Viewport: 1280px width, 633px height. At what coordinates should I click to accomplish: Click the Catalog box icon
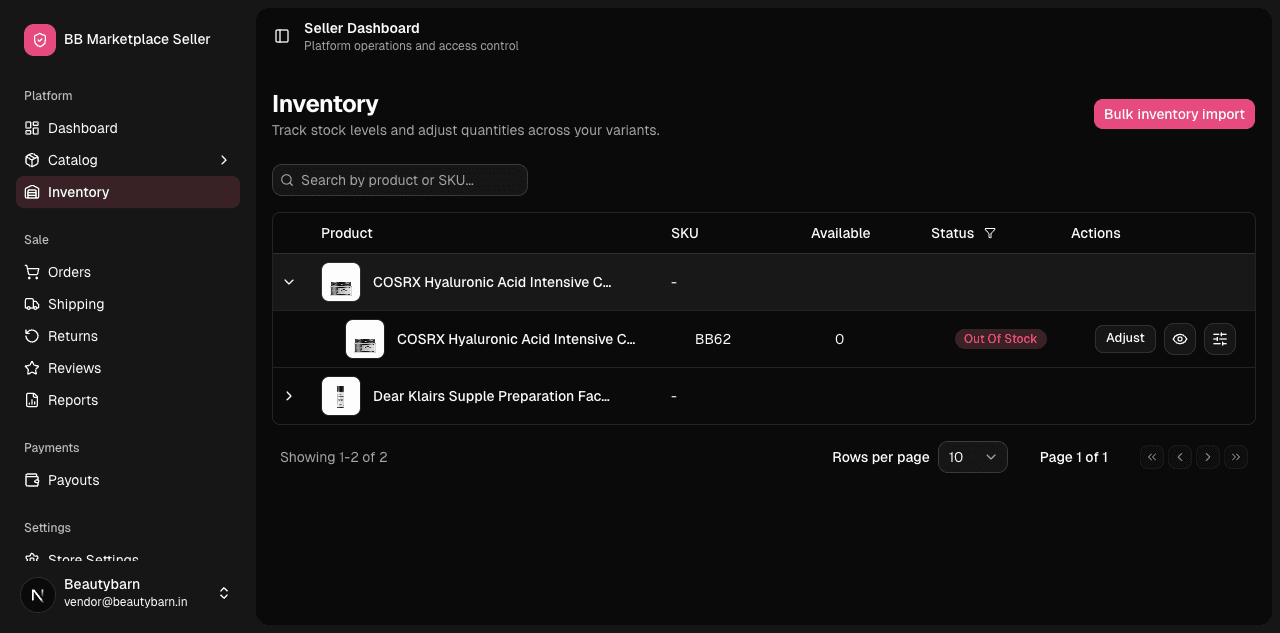pos(32,160)
